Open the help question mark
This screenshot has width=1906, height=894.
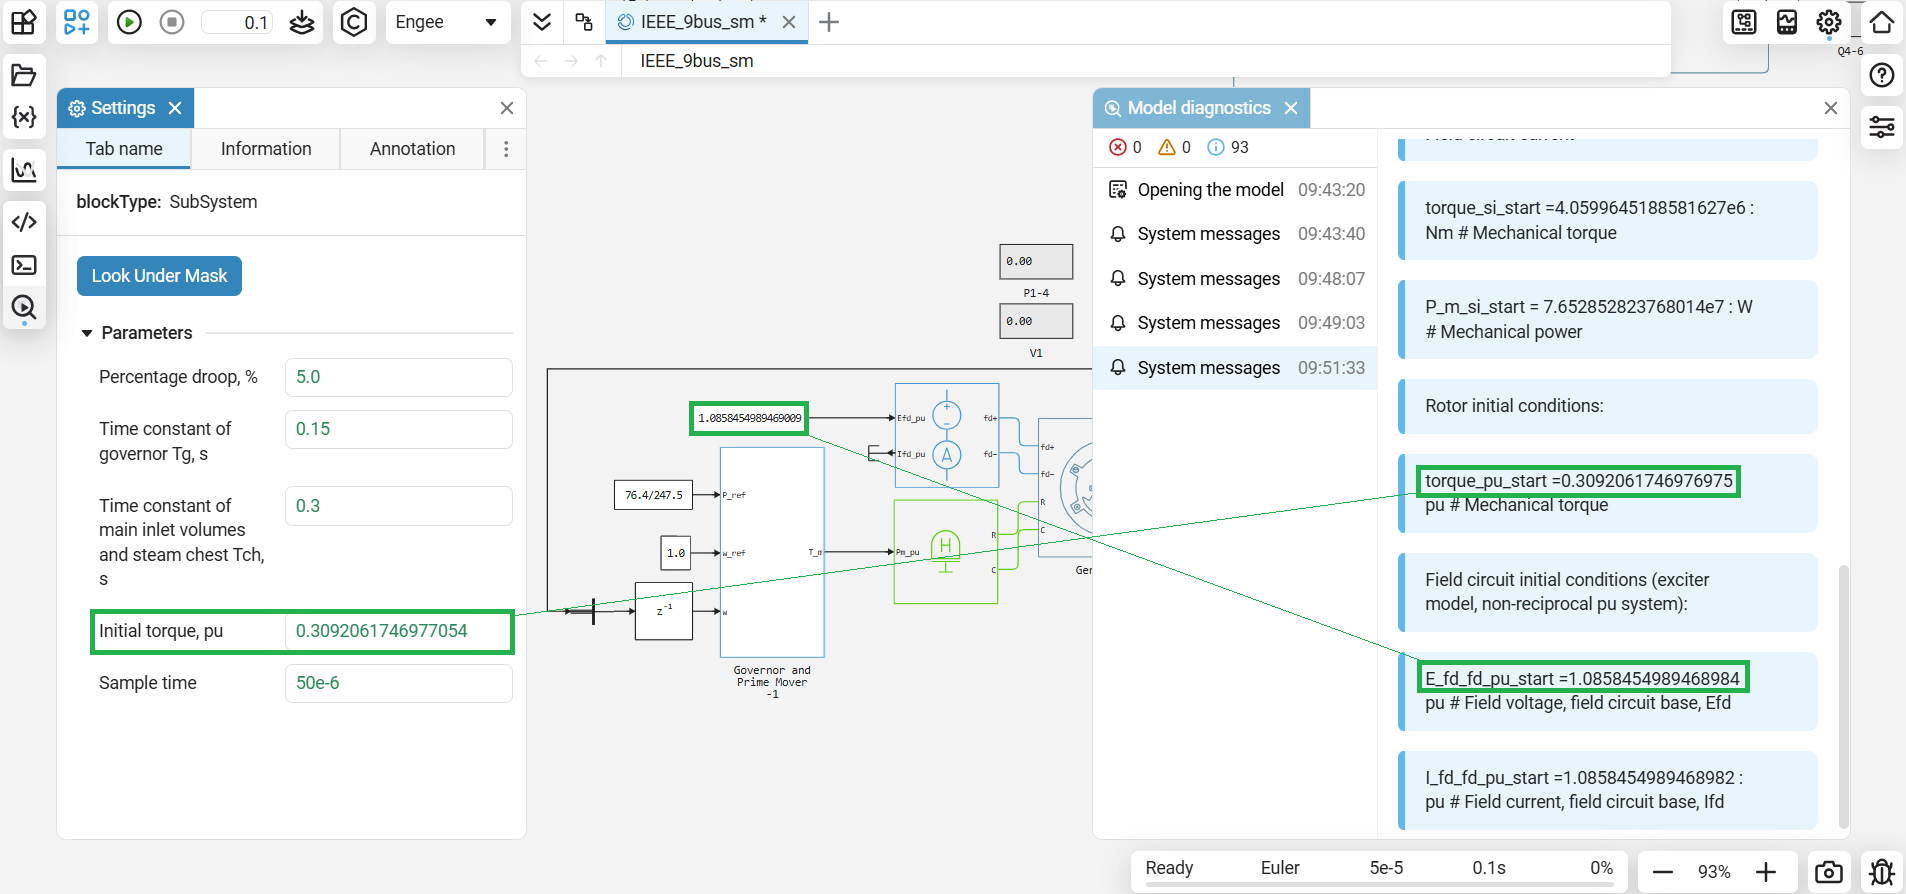[1882, 75]
